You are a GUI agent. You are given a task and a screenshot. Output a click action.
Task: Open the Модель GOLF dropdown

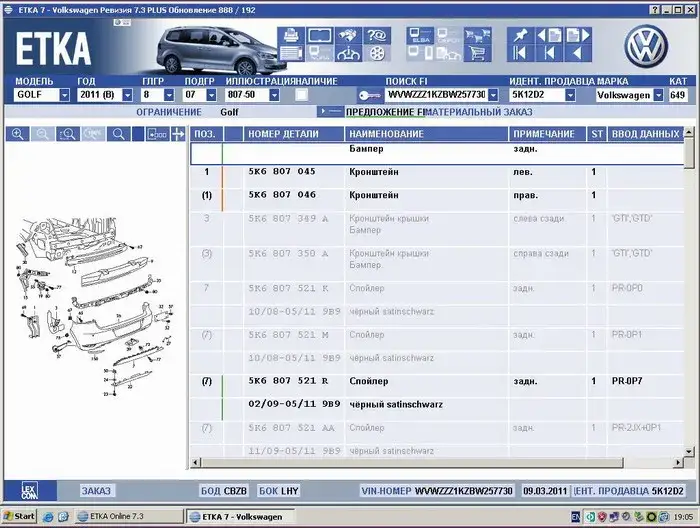click(x=64, y=95)
